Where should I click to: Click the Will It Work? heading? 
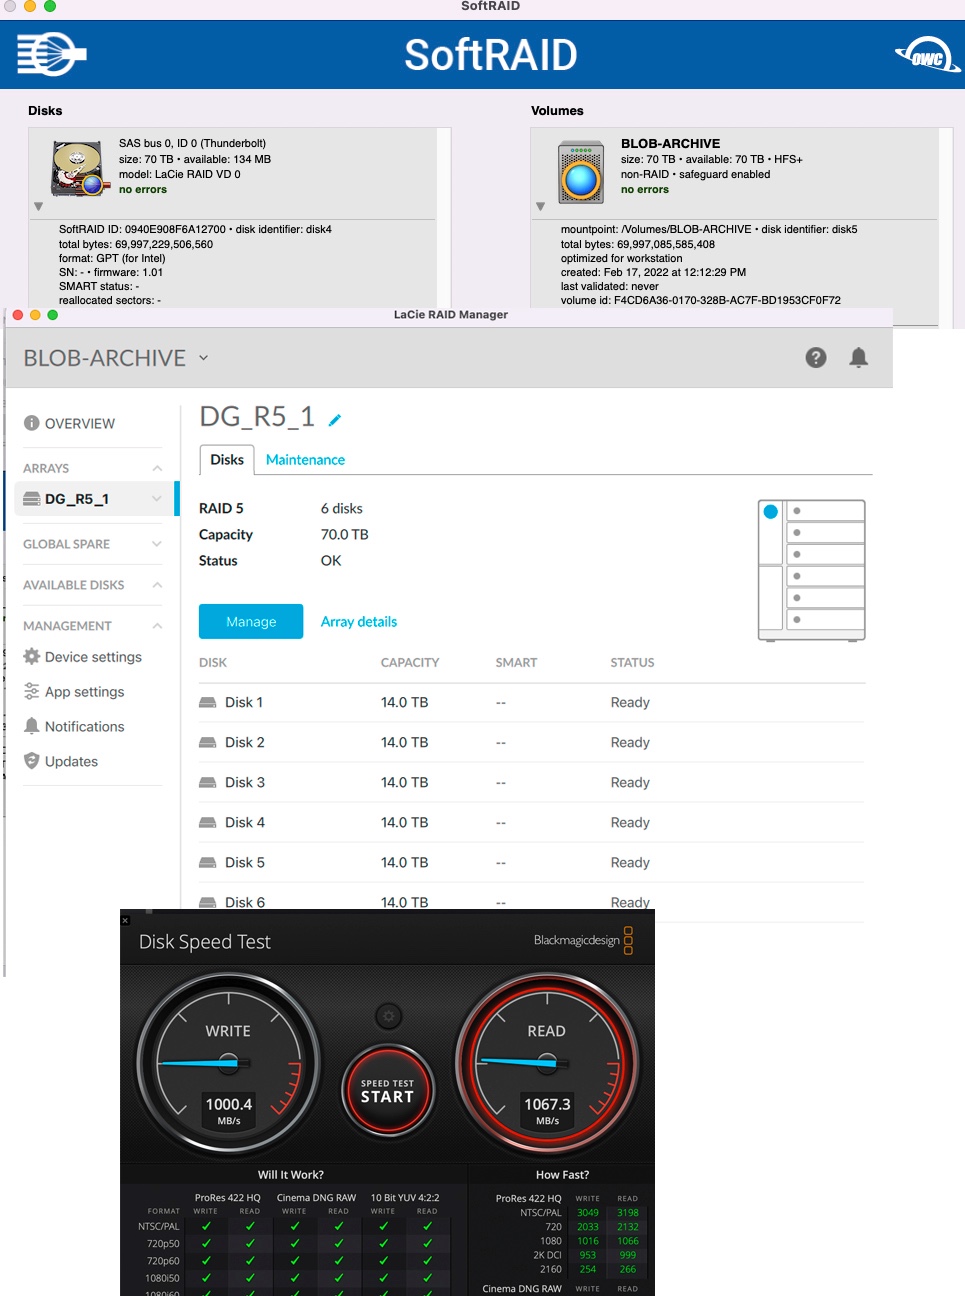coord(291,1175)
